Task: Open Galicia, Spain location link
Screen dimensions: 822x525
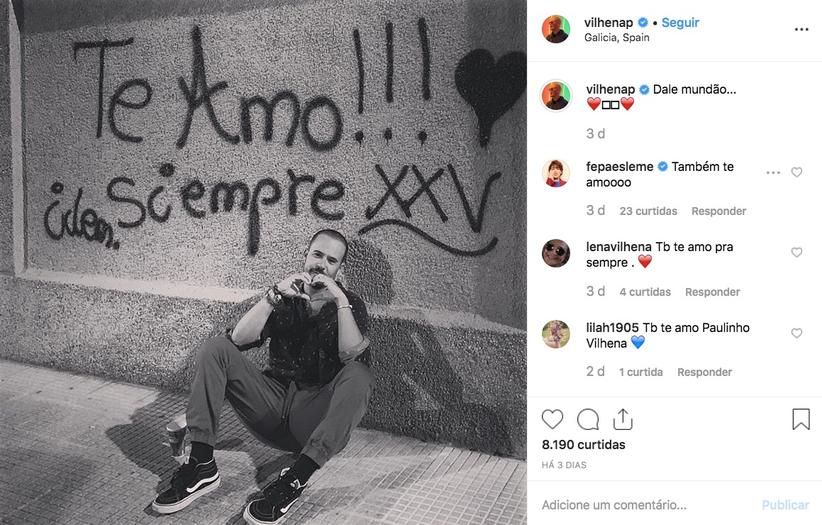Action: coord(616,38)
